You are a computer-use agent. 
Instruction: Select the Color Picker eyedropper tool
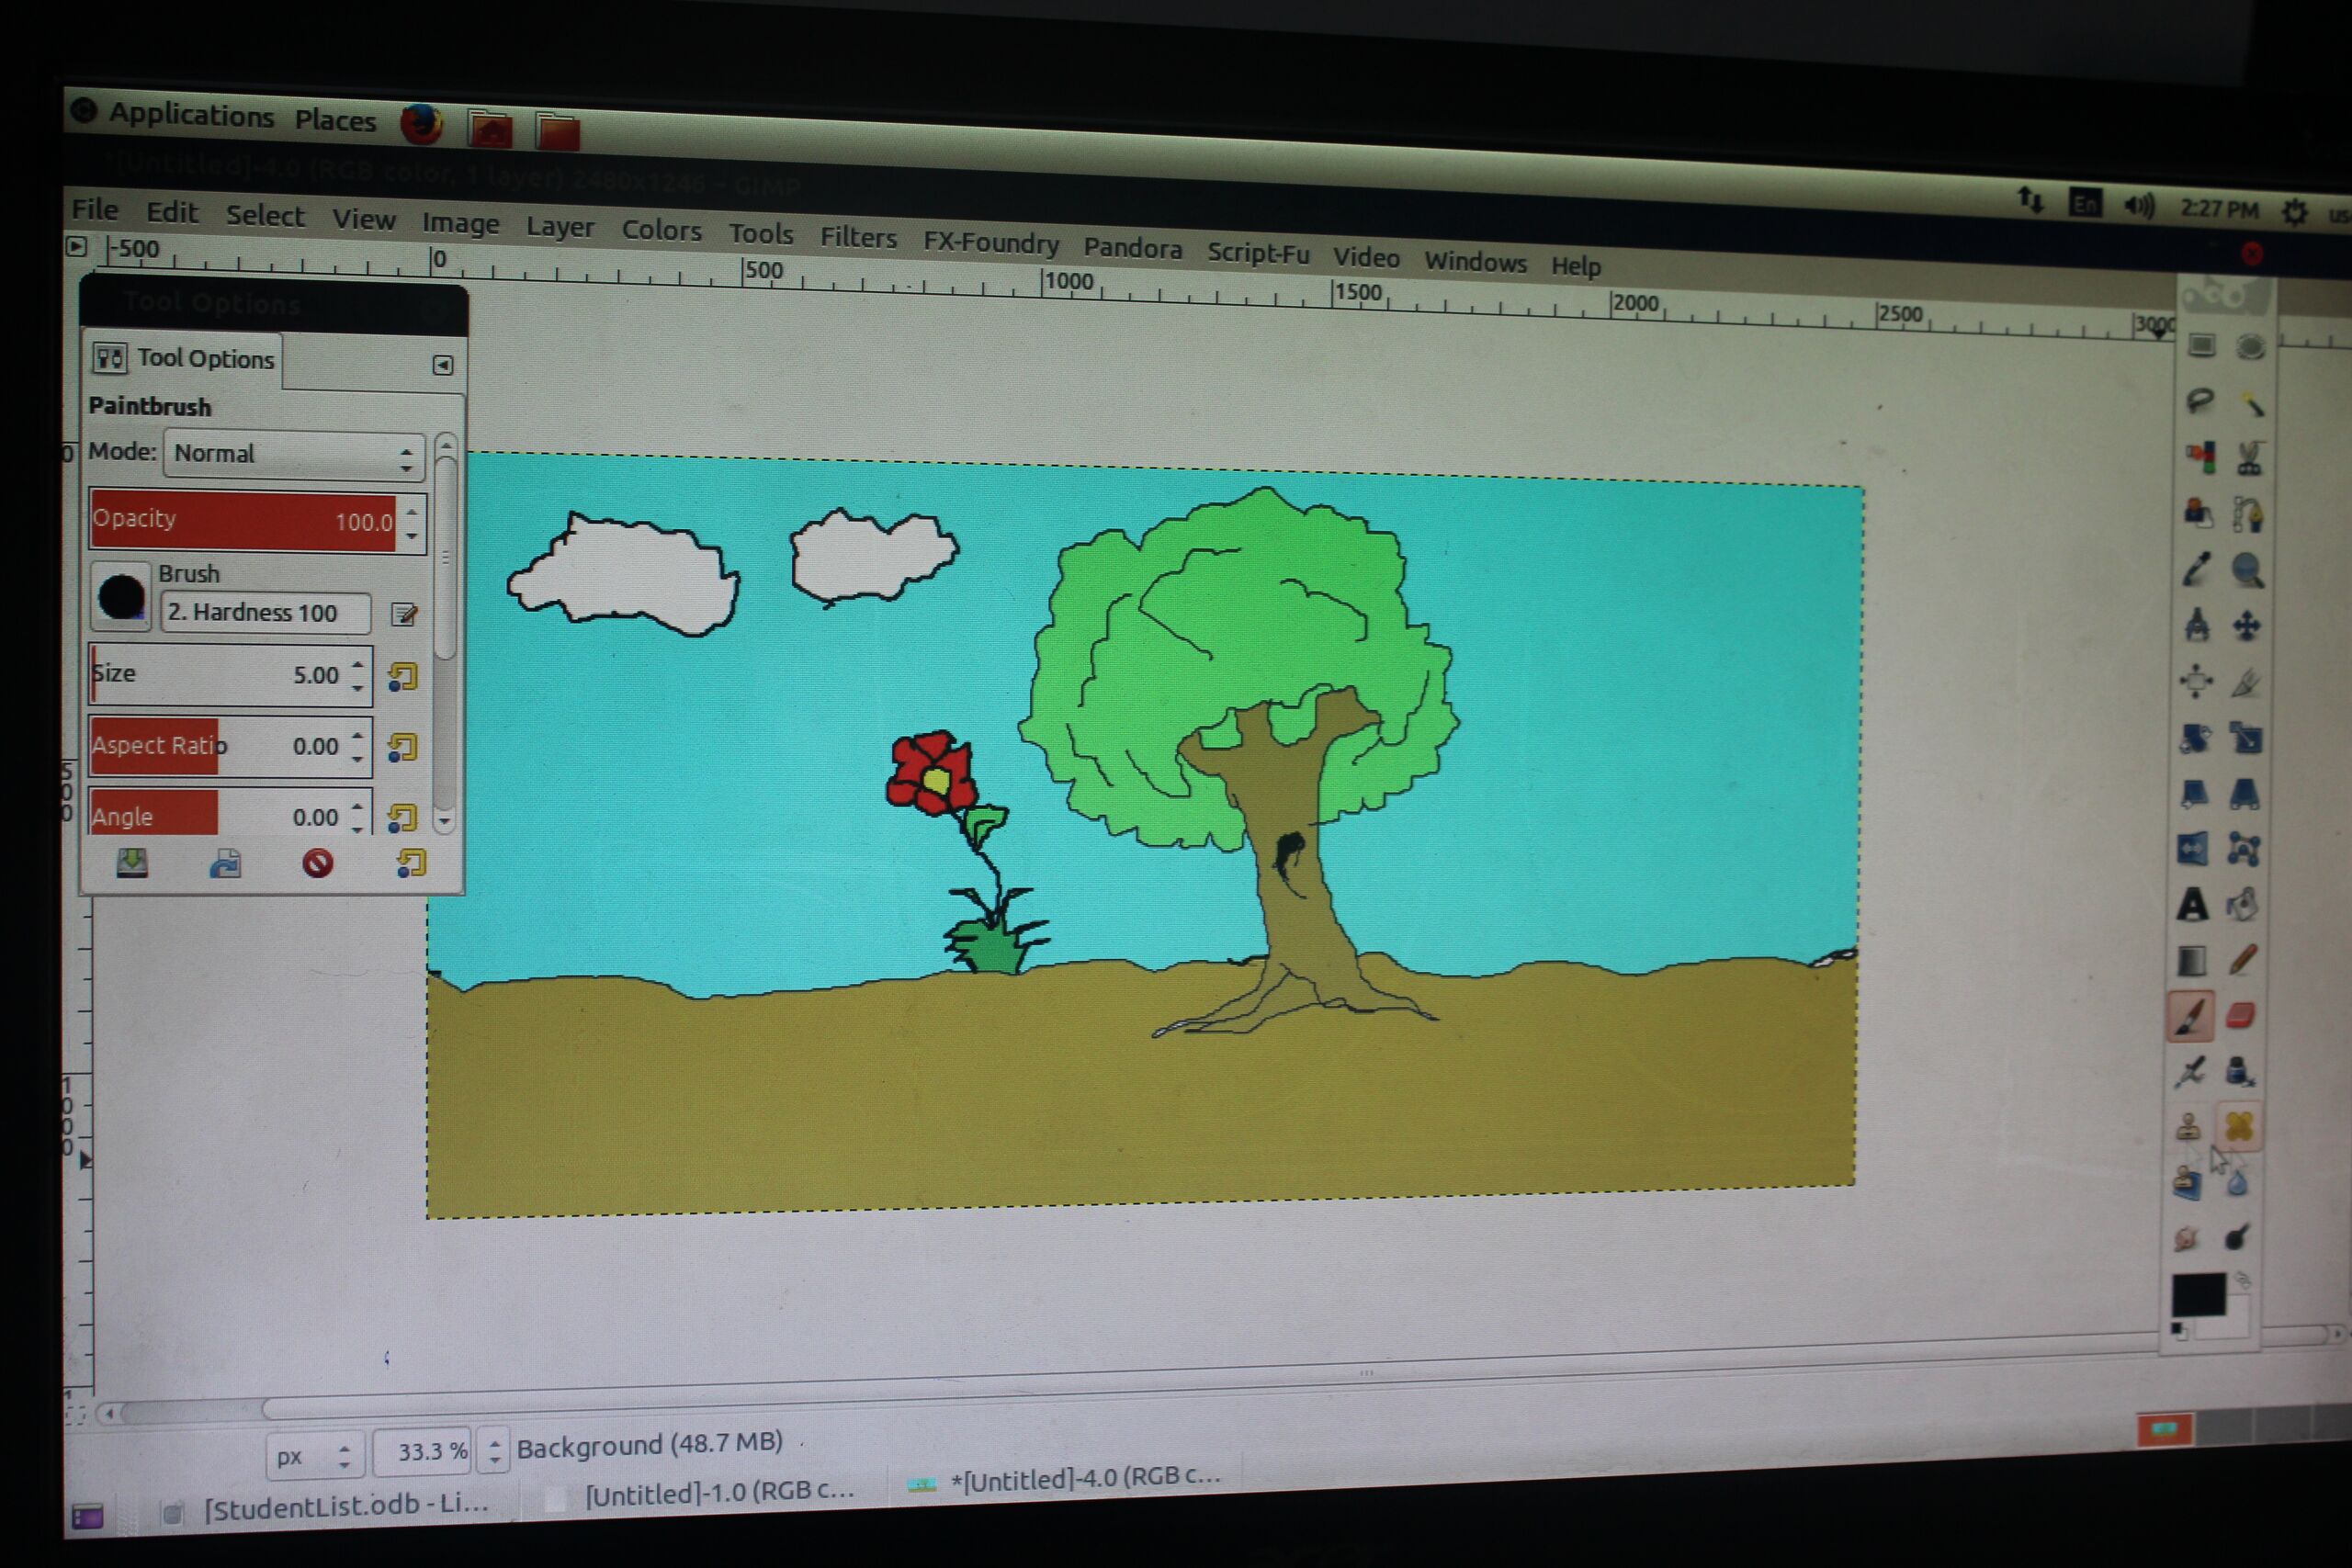pos(2196,570)
